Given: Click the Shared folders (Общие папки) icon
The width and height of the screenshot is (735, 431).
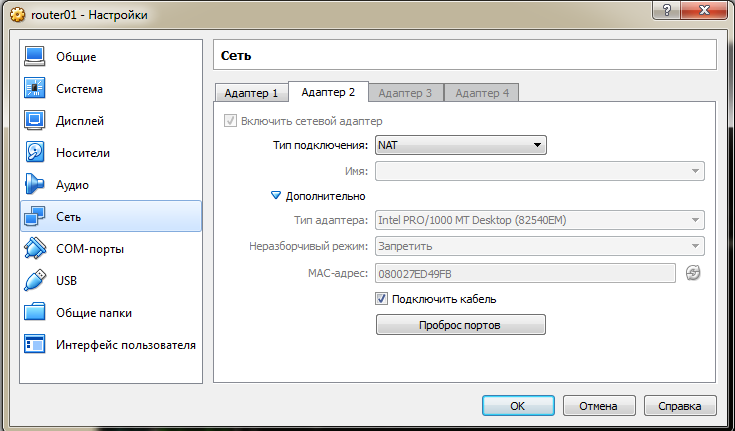Looking at the screenshot, I should [x=35, y=312].
